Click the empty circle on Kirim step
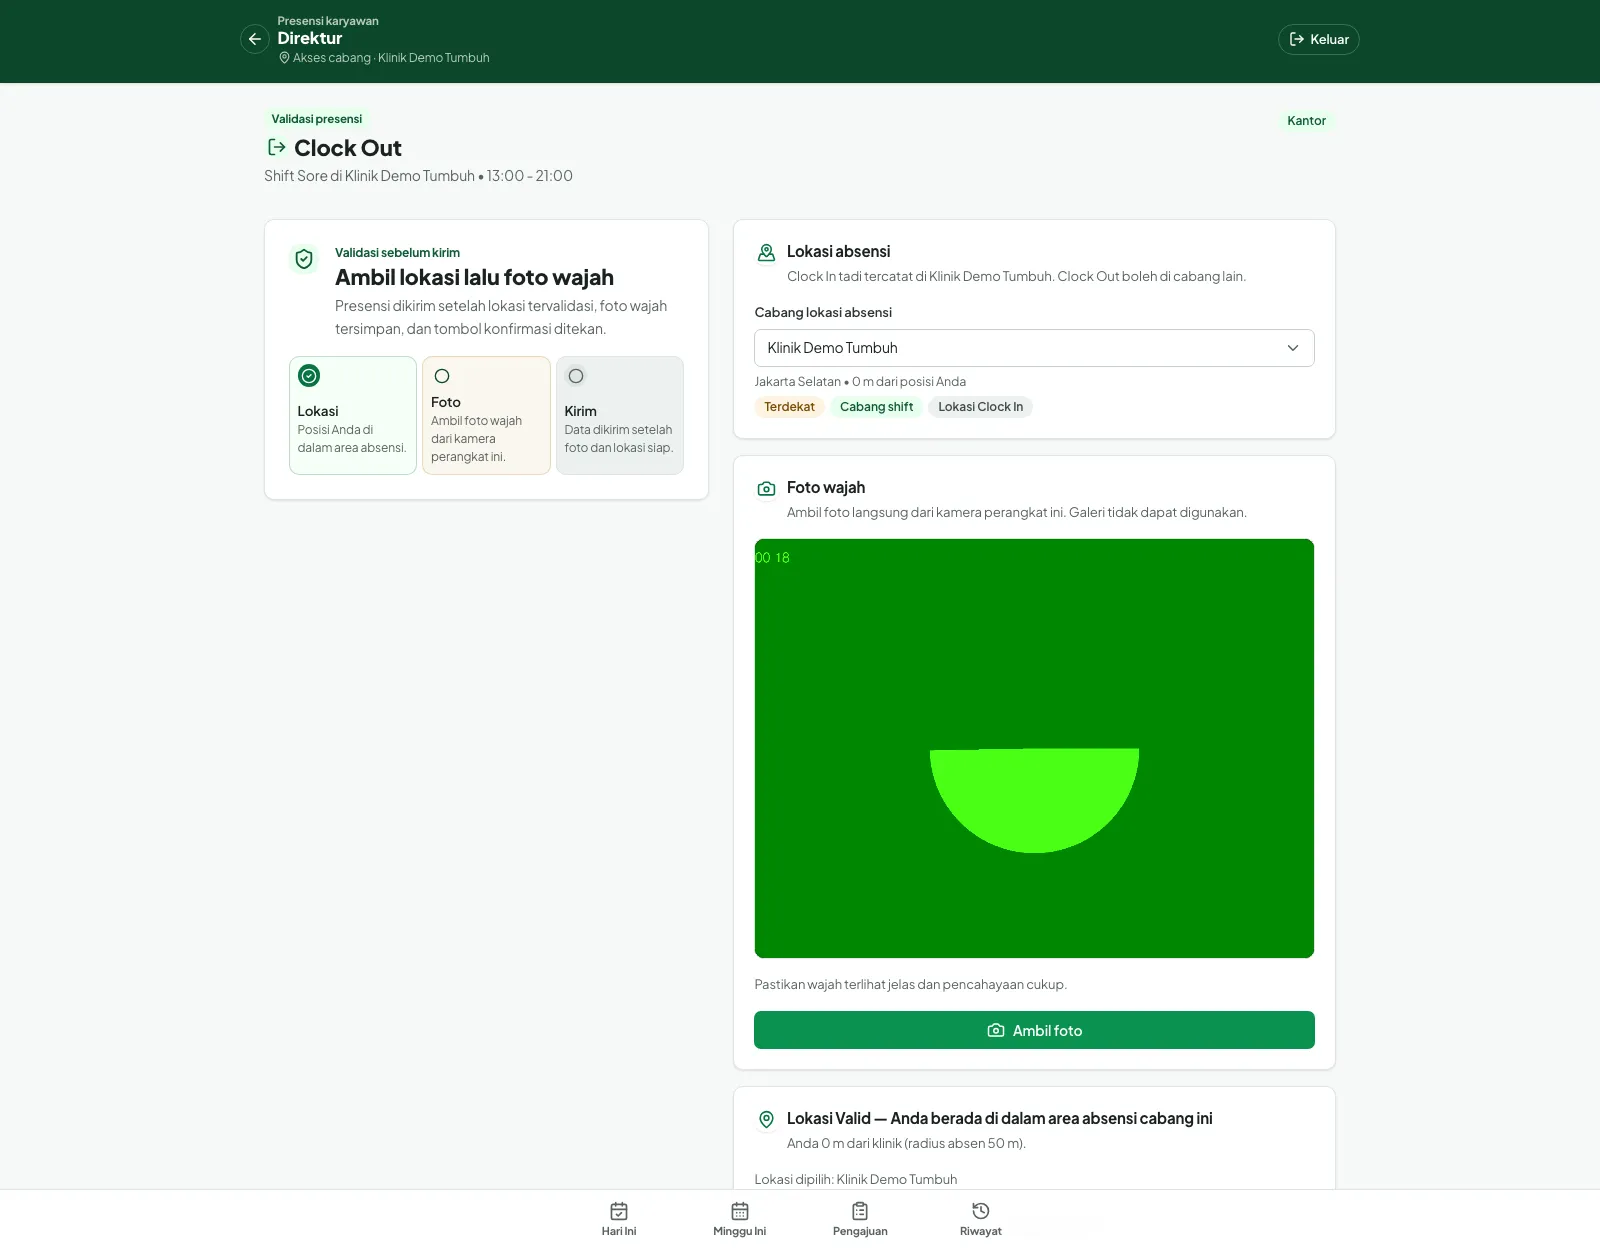The height and width of the screenshot is (1250, 1600). pyautogui.click(x=576, y=376)
